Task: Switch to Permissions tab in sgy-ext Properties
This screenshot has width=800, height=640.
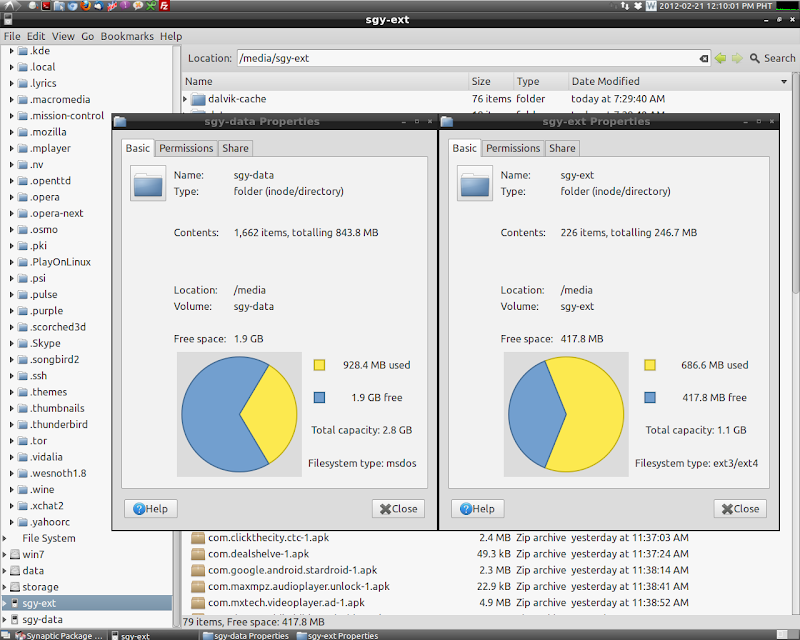Action: (x=513, y=148)
